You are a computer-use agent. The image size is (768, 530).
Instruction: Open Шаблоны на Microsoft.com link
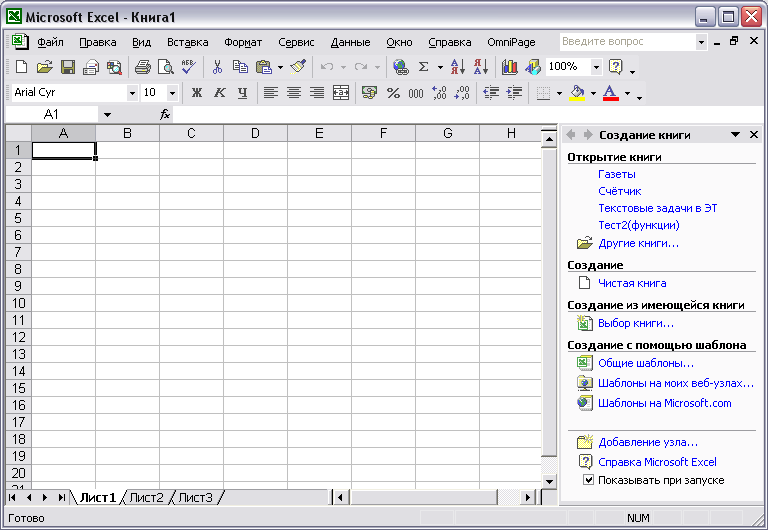point(664,403)
